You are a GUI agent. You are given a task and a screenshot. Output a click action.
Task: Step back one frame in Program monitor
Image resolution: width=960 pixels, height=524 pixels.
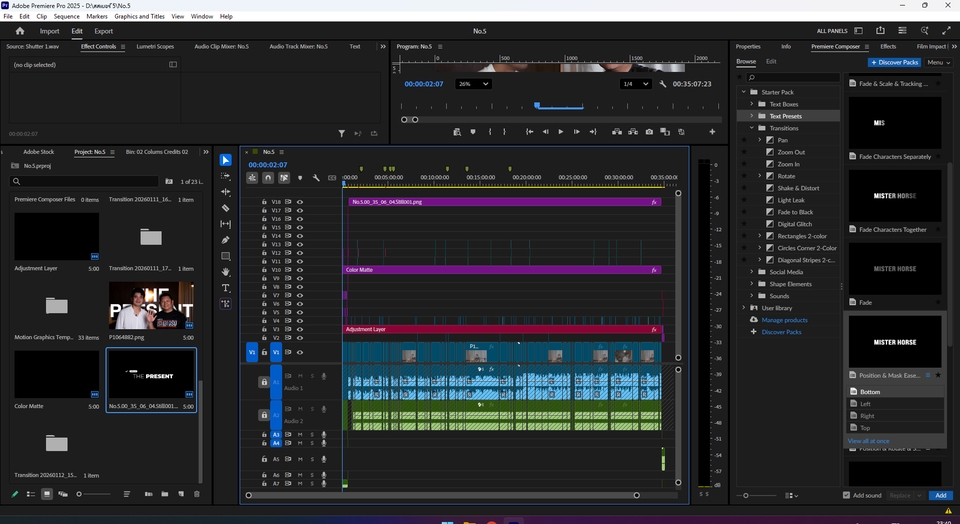click(x=545, y=132)
